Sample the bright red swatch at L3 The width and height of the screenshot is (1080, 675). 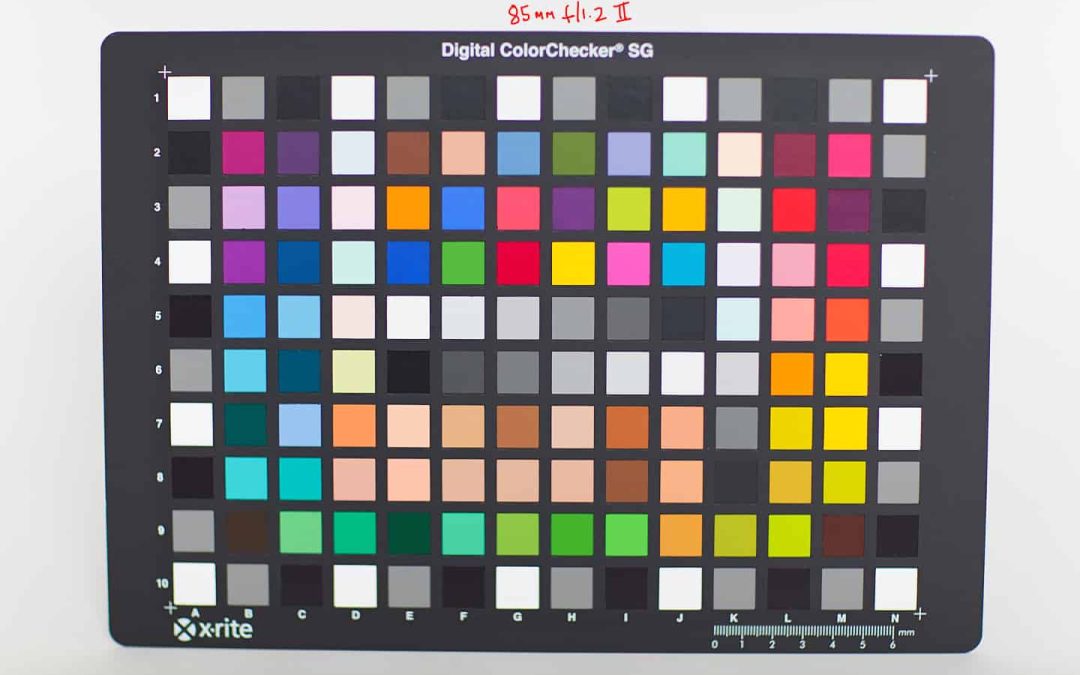794,208
